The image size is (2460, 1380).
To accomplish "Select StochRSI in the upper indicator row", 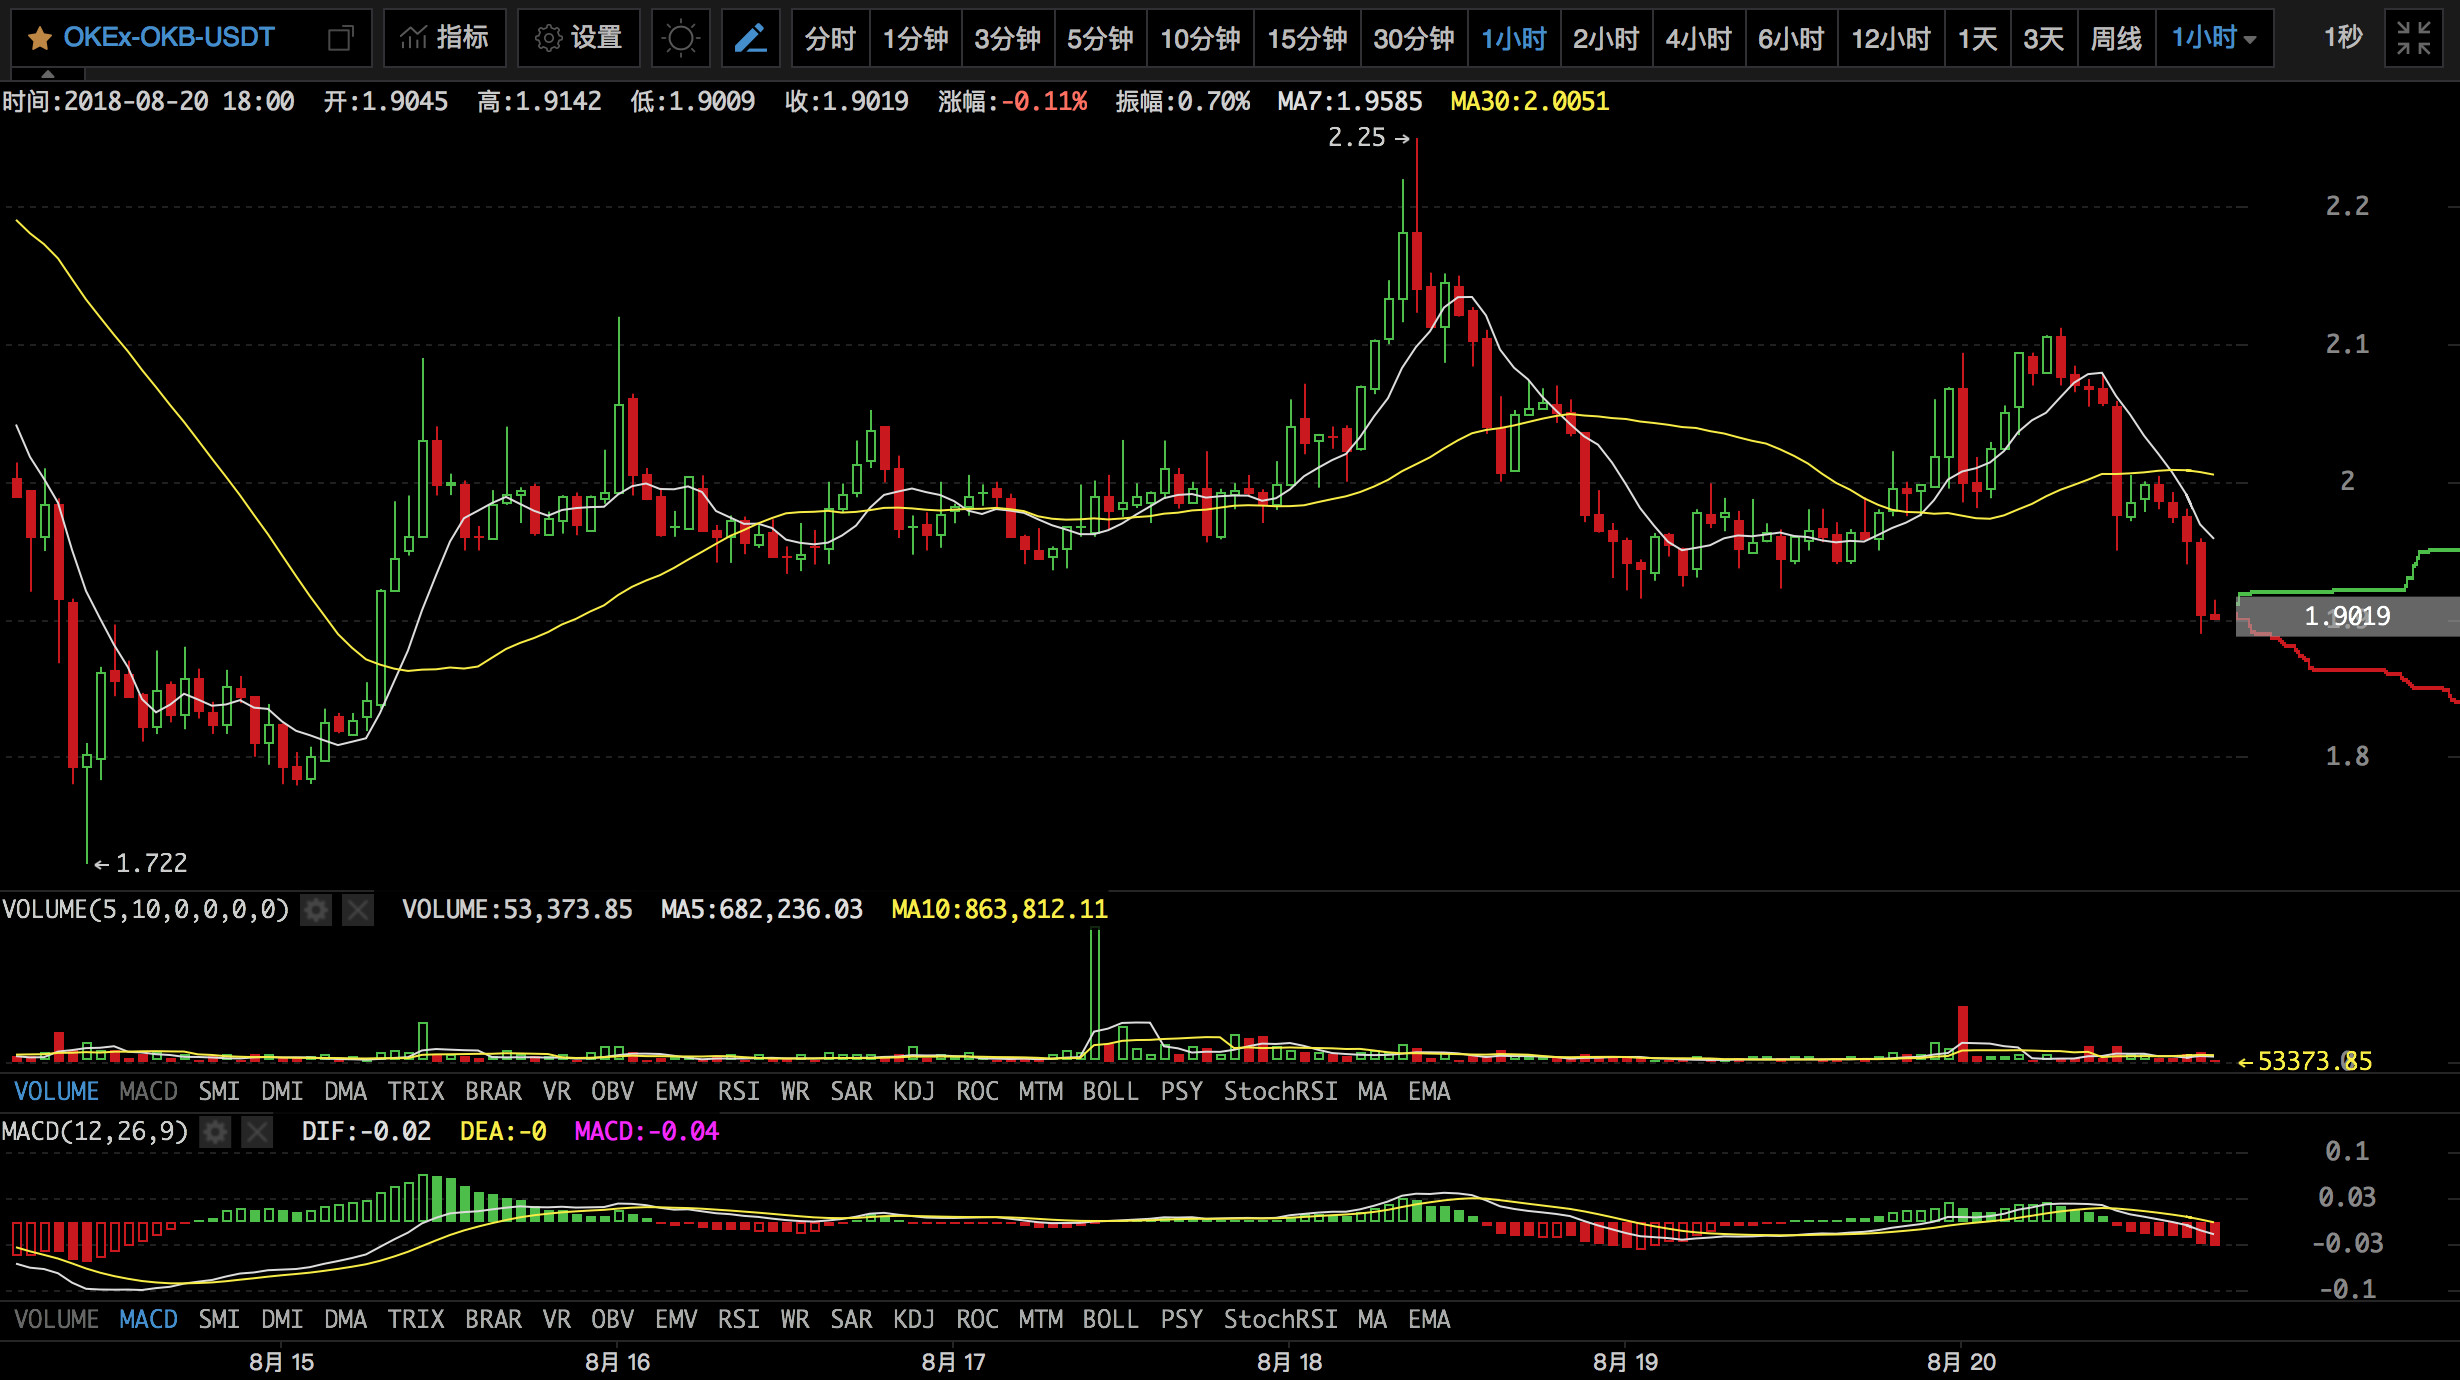I will pyautogui.click(x=1280, y=1091).
